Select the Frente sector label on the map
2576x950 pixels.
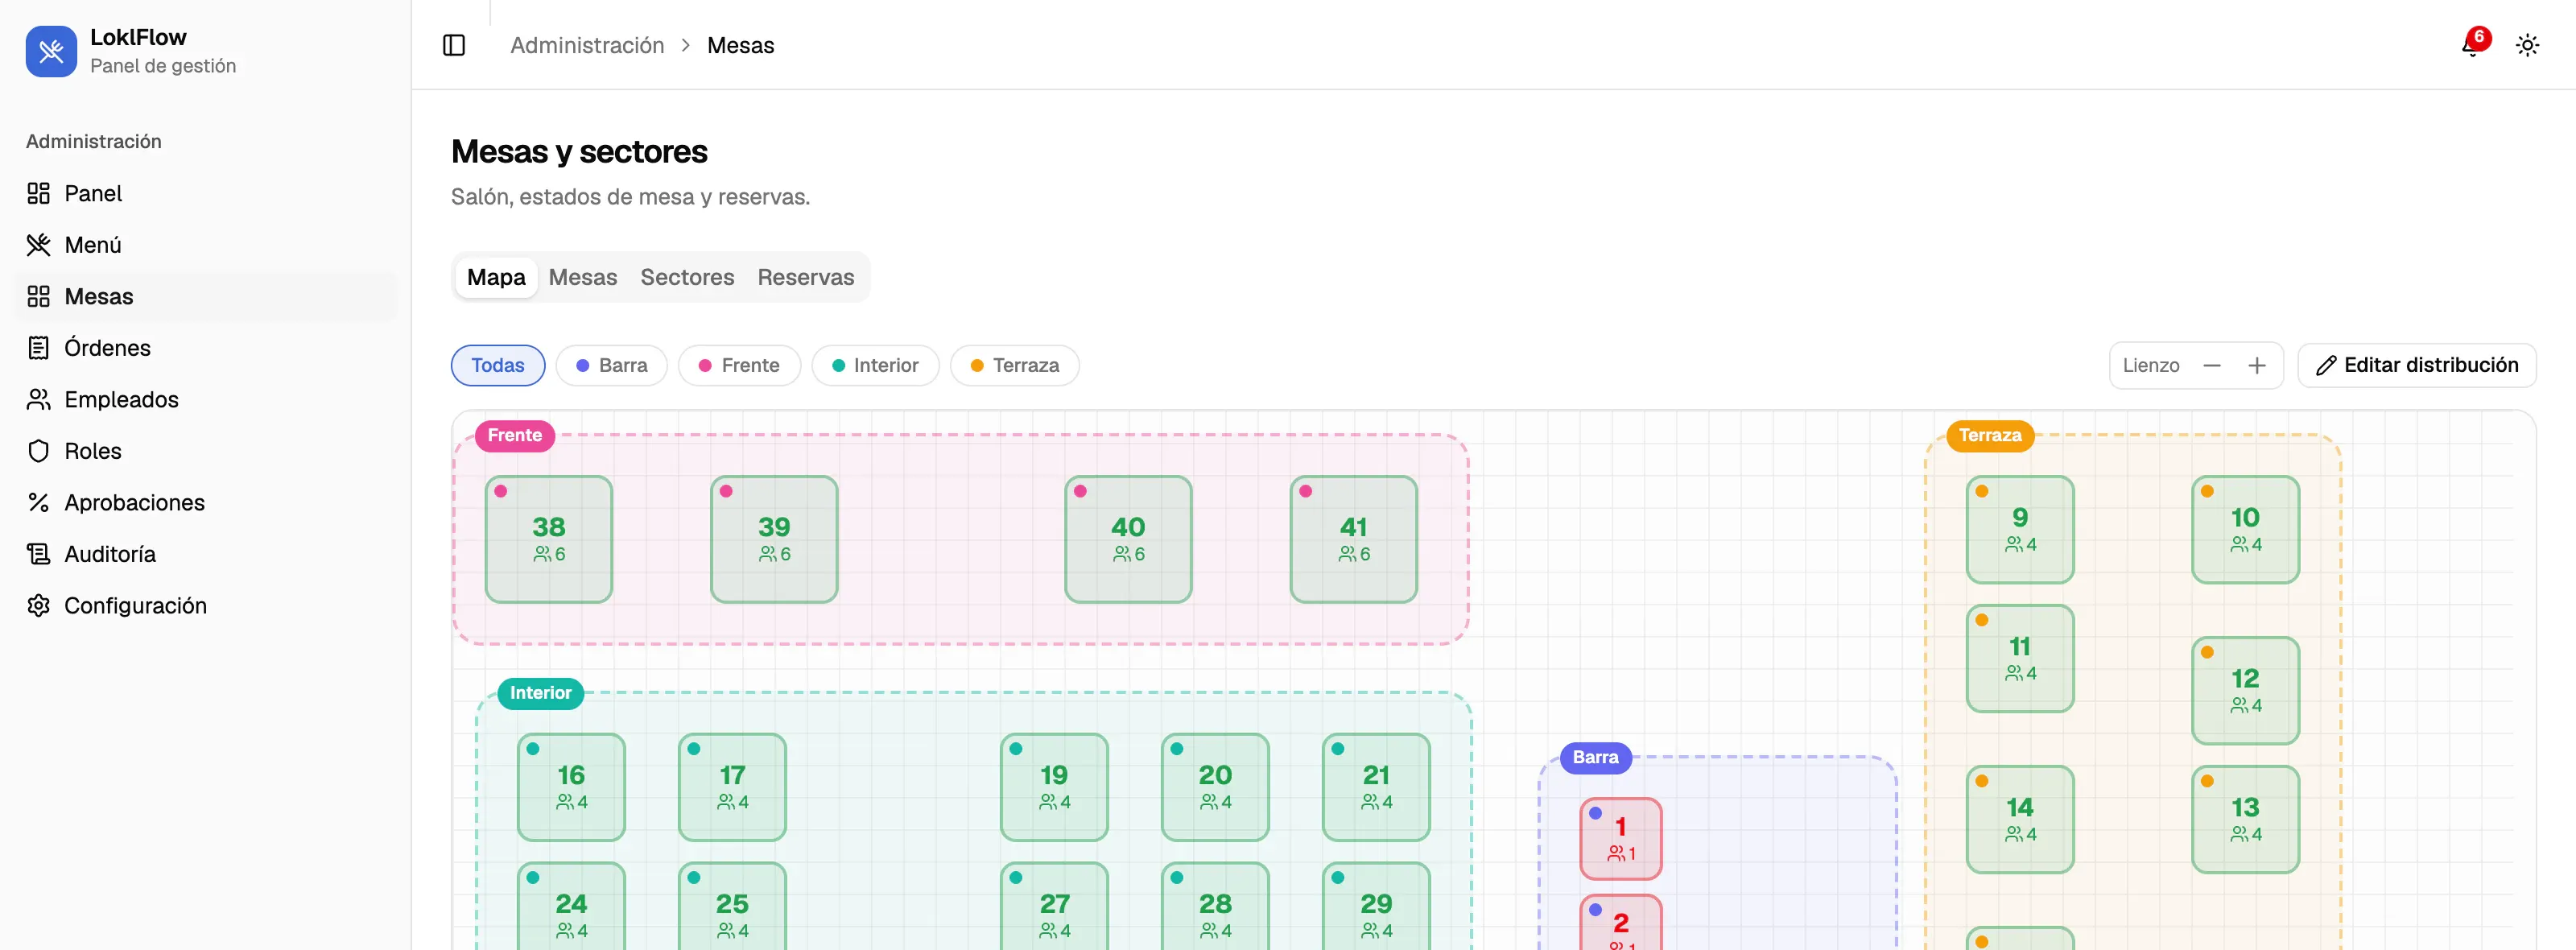pyautogui.click(x=515, y=435)
